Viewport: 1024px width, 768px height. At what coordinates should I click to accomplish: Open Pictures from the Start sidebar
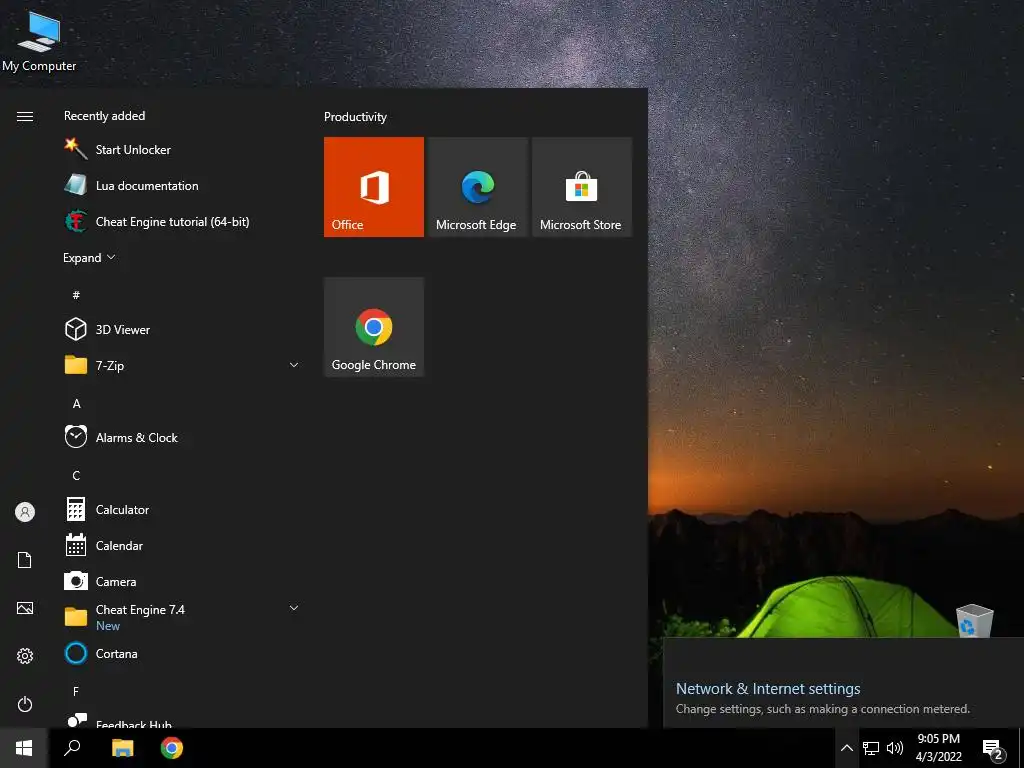pos(25,608)
